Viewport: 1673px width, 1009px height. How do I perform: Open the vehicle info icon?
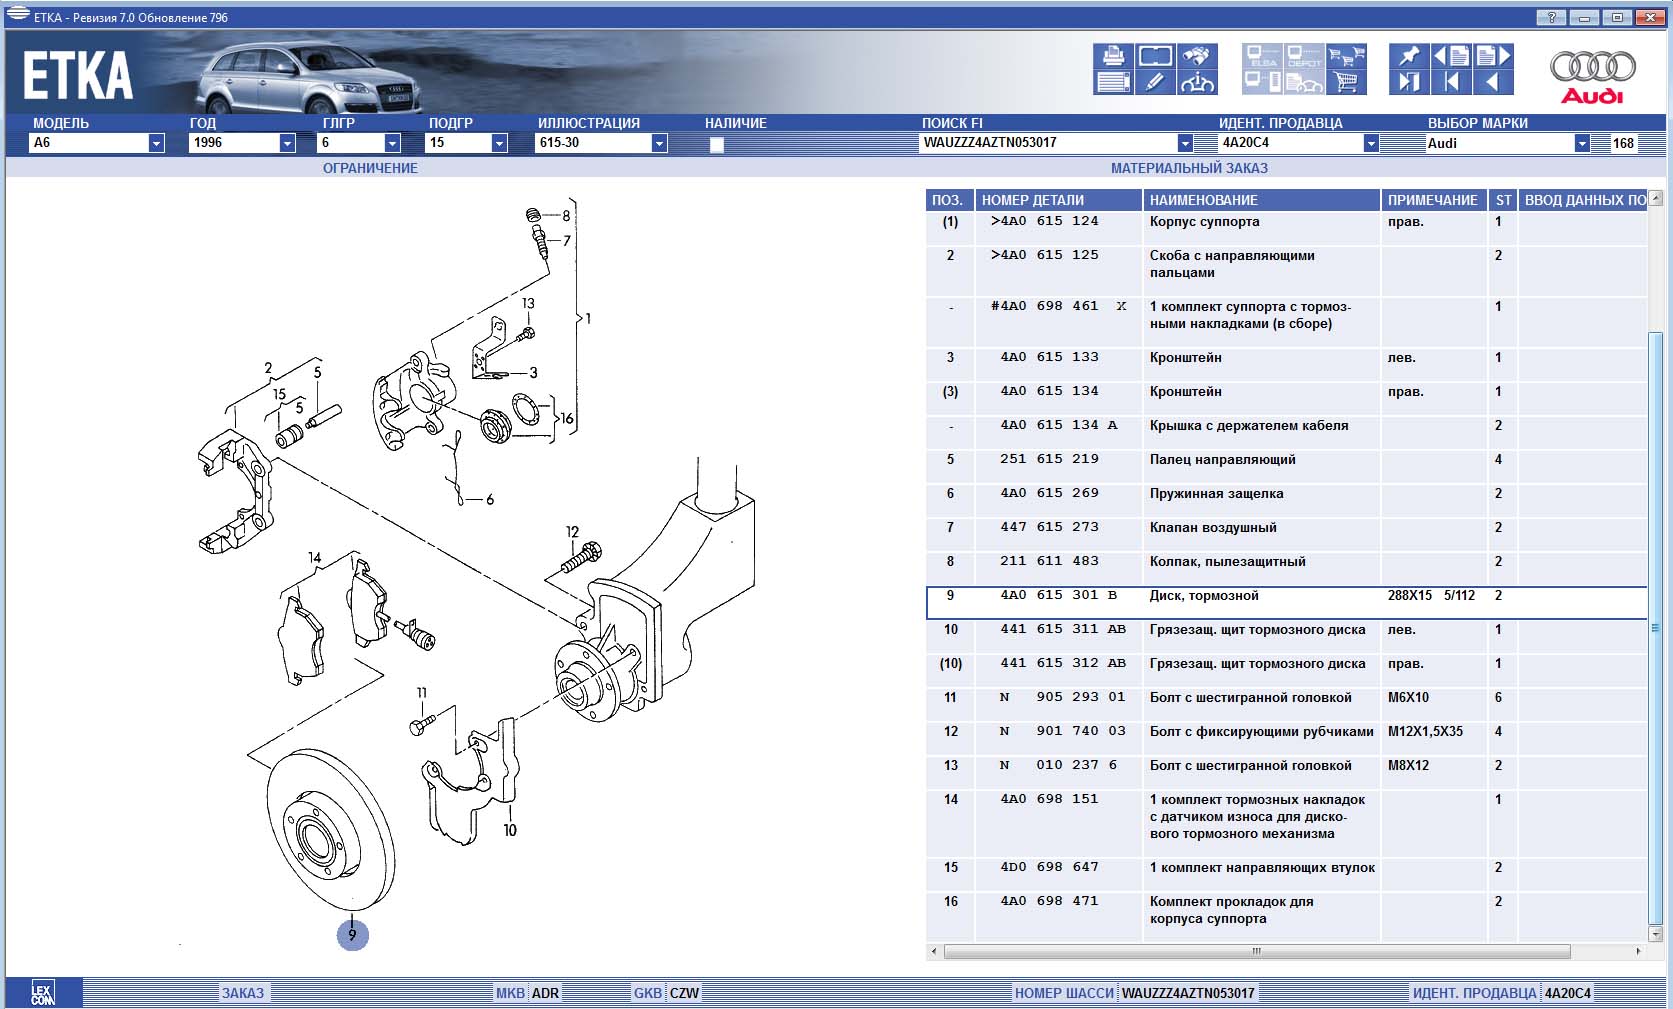(x=1197, y=82)
